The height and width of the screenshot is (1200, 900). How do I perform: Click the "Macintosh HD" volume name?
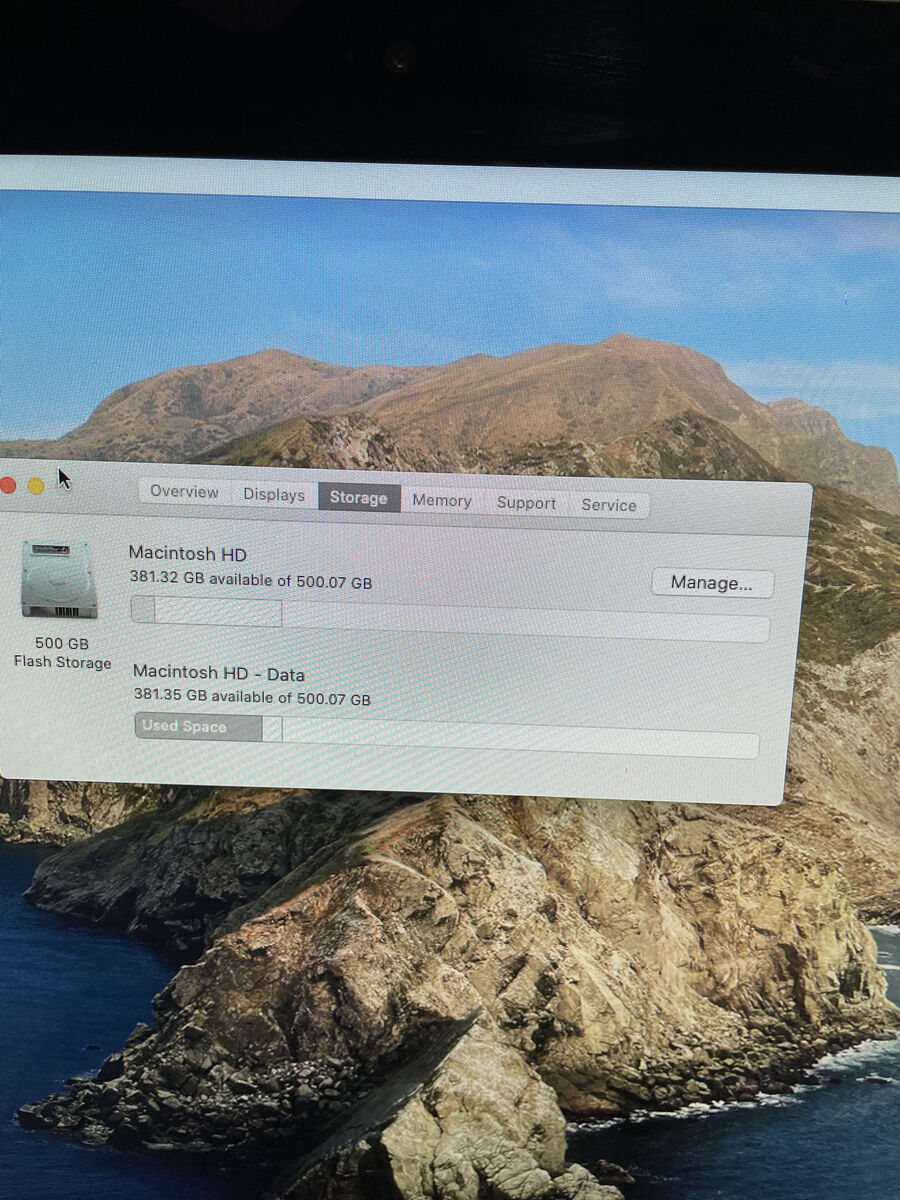tap(187, 554)
